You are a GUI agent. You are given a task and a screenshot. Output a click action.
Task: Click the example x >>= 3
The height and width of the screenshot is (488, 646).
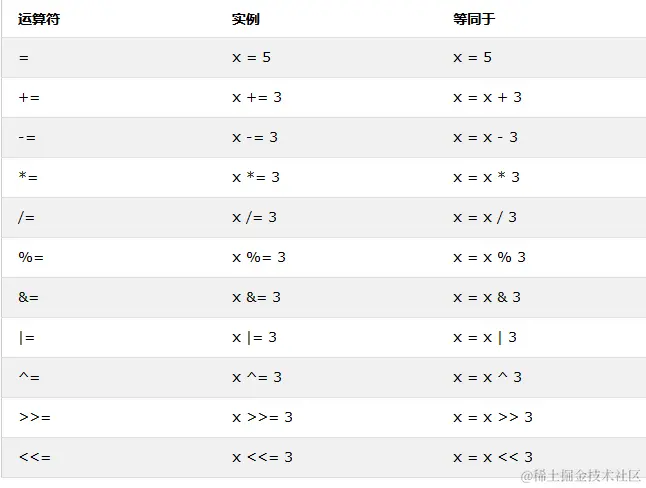262,417
